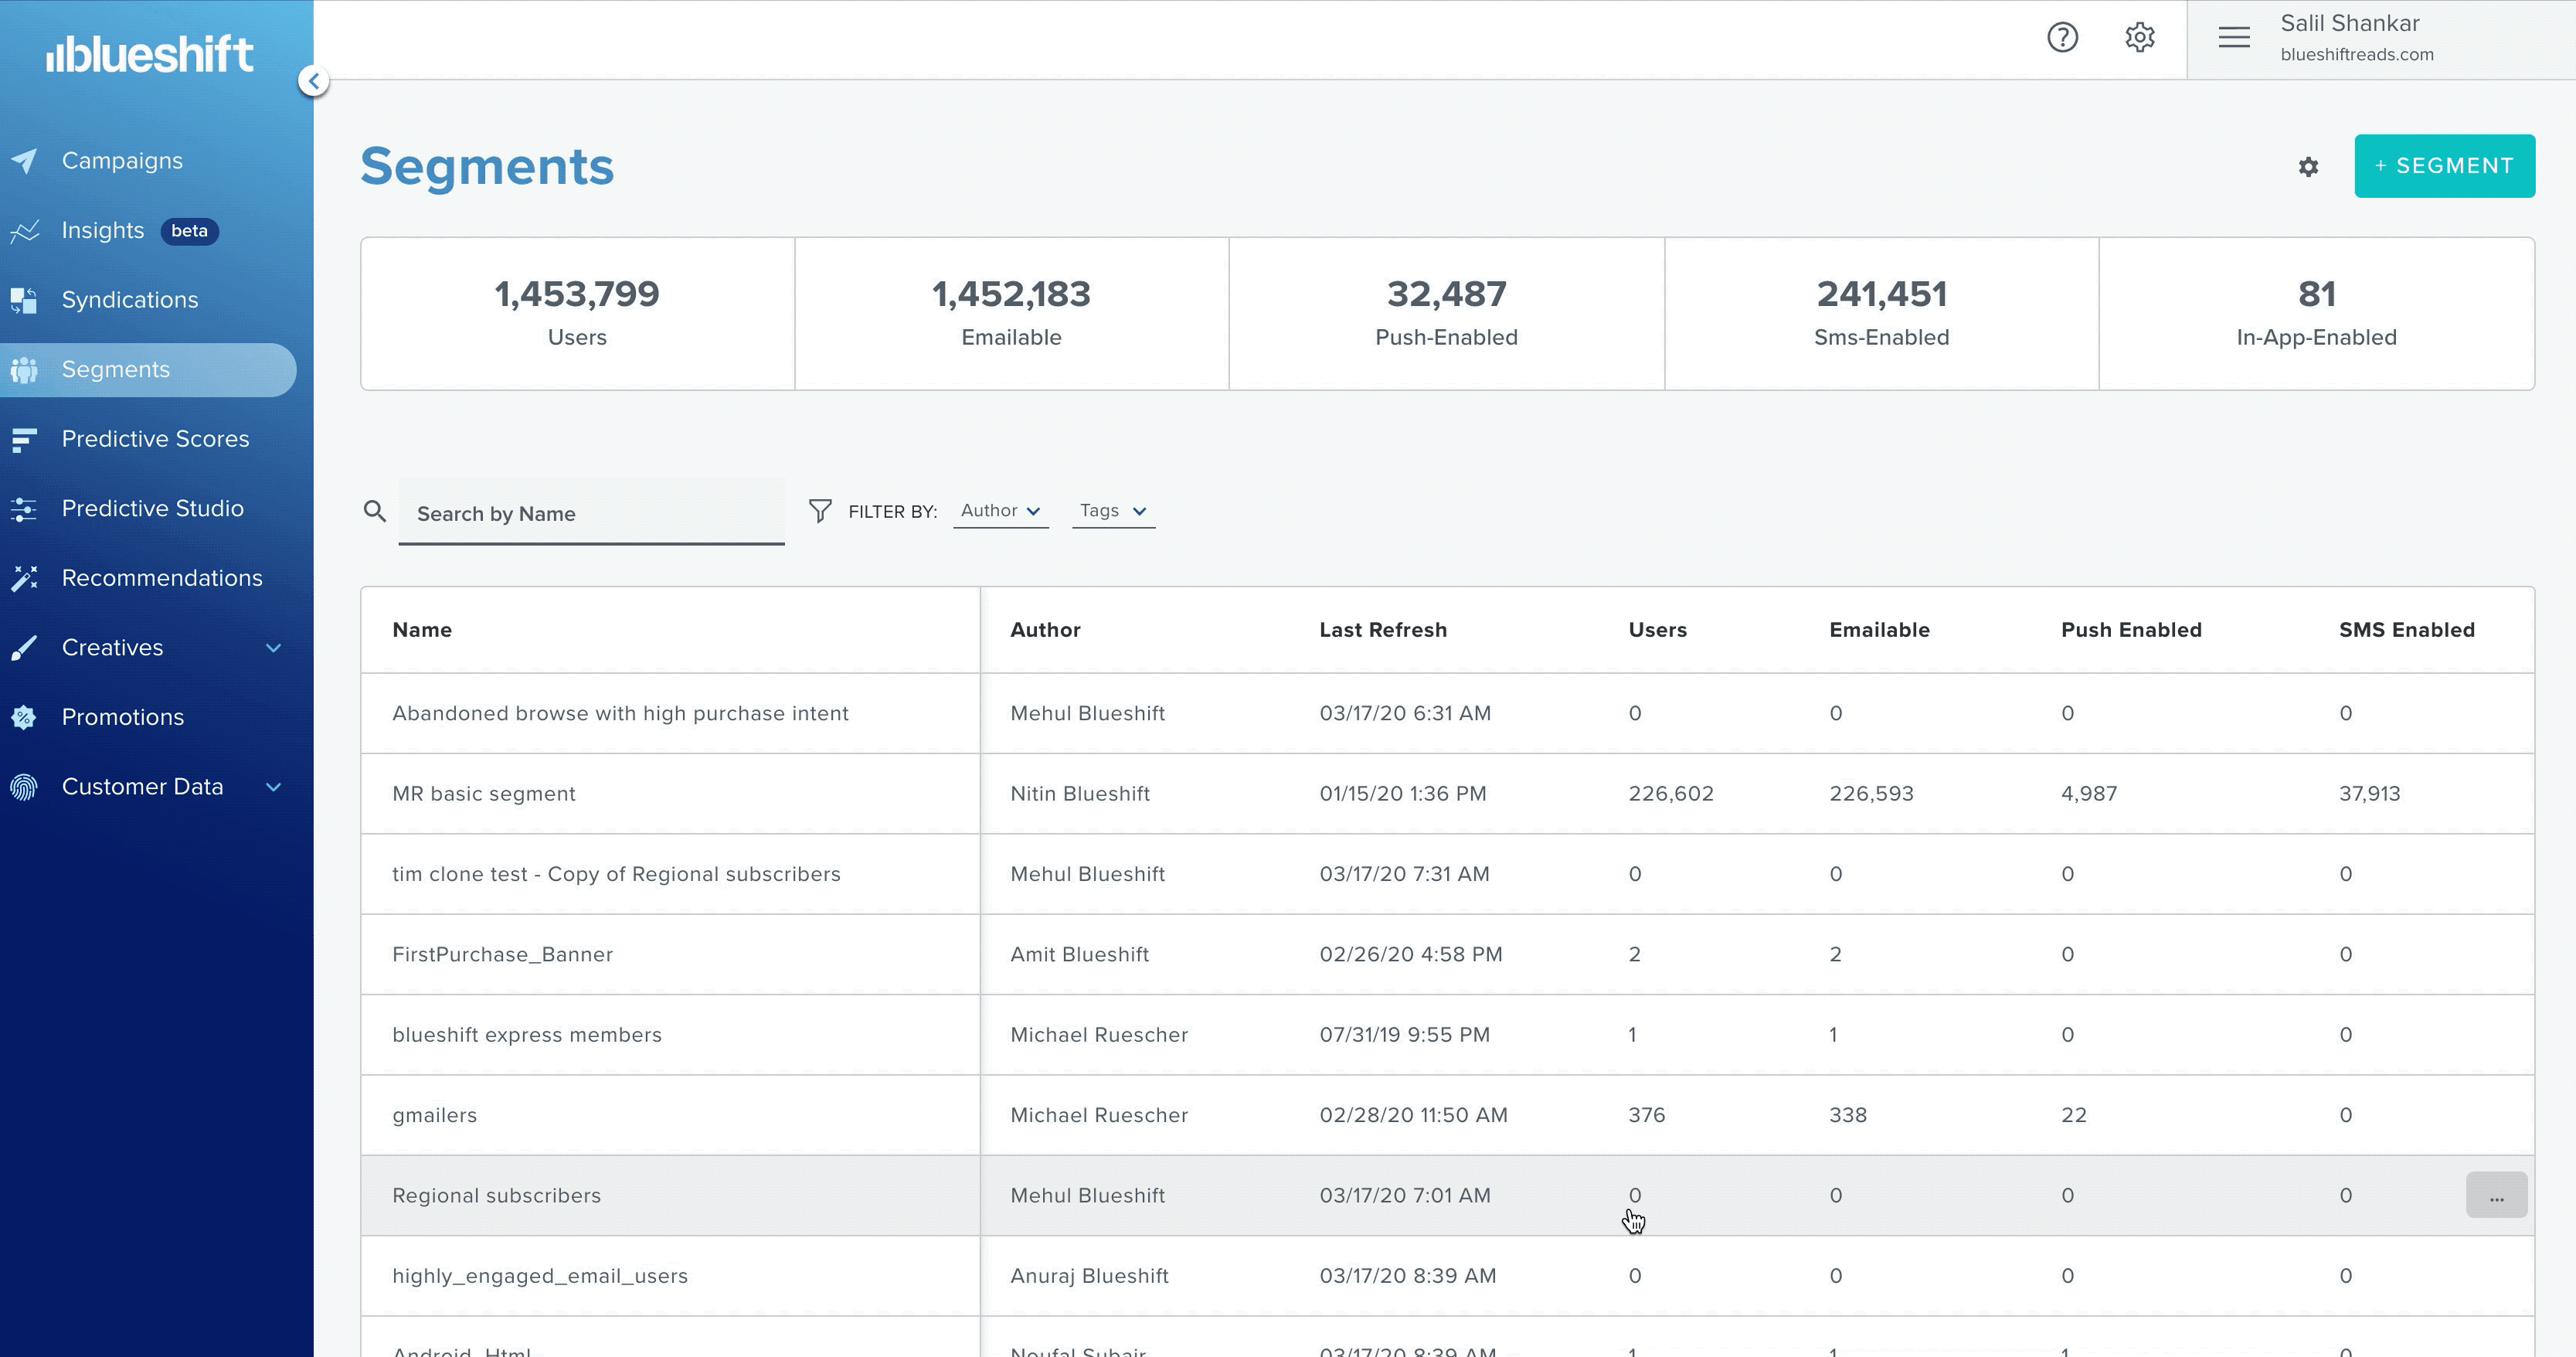Click the Last Refresh column header
This screenshot has height=1357, width=2576.
click(x=1383, y=630)
